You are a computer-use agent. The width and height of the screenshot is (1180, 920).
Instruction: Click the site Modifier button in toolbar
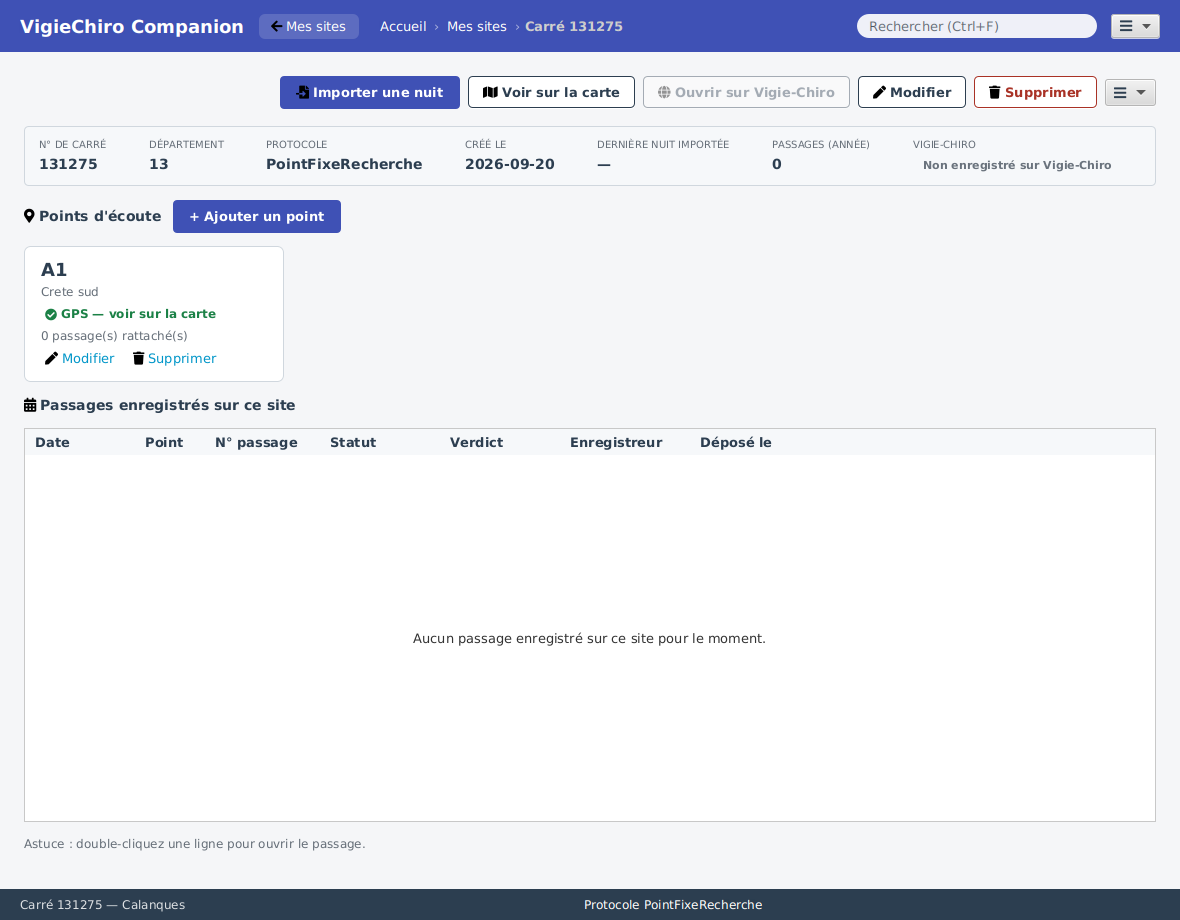point(911,93)
